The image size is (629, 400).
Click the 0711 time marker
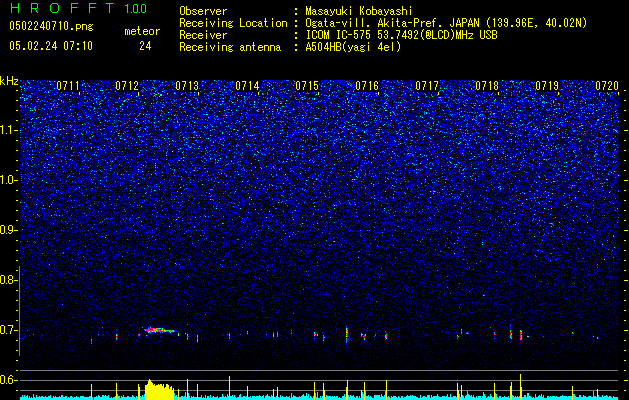point(68,86)
